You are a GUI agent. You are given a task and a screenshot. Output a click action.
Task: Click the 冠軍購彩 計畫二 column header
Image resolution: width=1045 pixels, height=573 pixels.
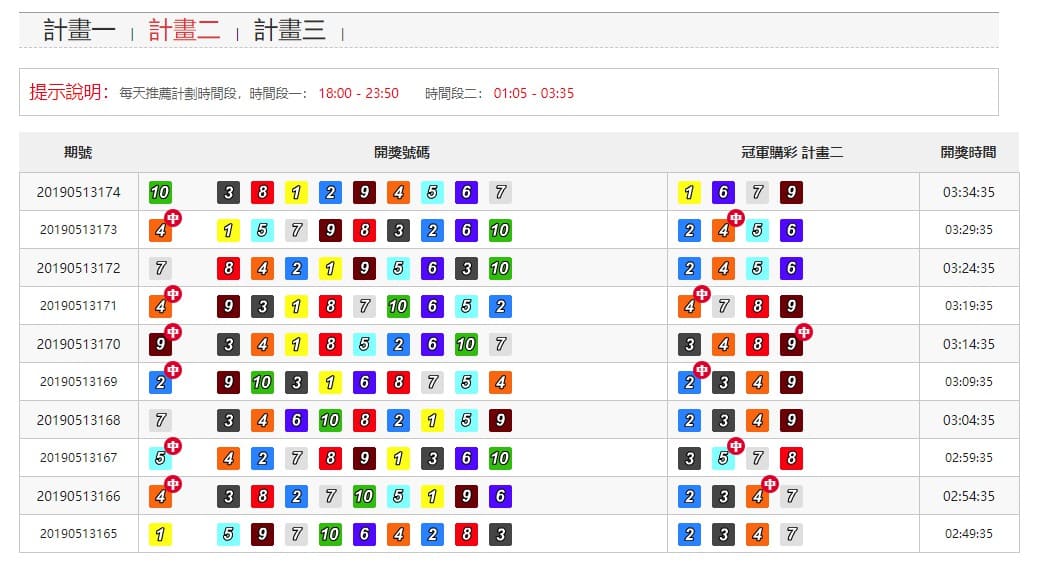pyautogui.click(x=792, y=153)
